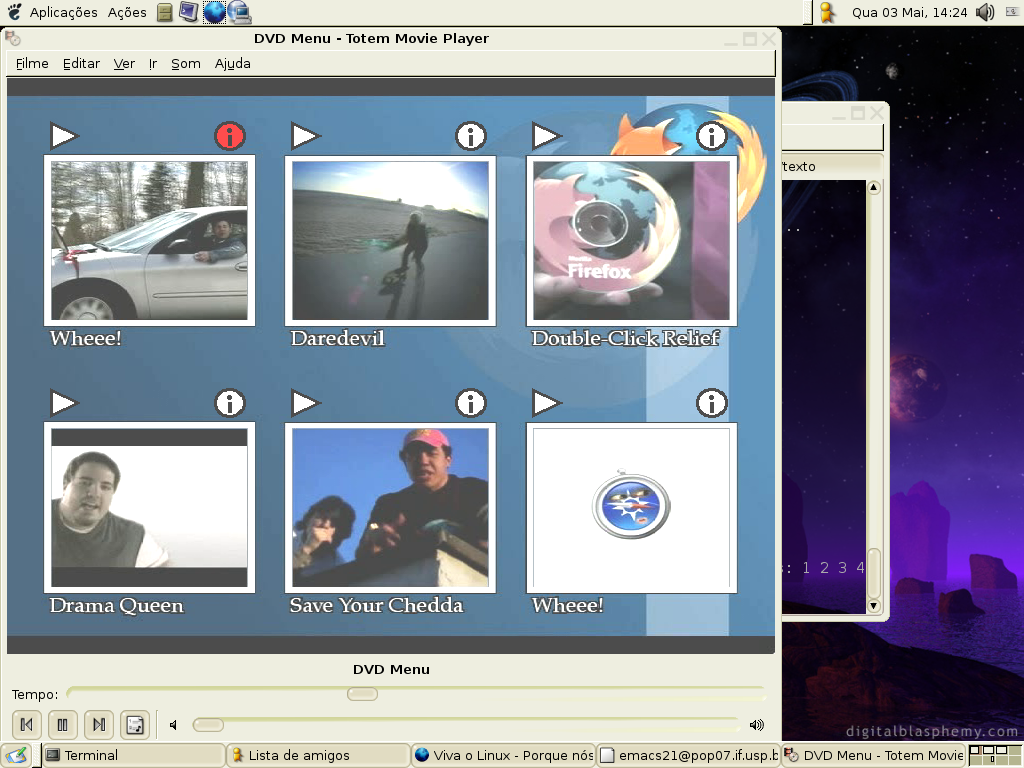Click the DVD Menu status label below the video
Screen dimensions: 1024x768
391,669
